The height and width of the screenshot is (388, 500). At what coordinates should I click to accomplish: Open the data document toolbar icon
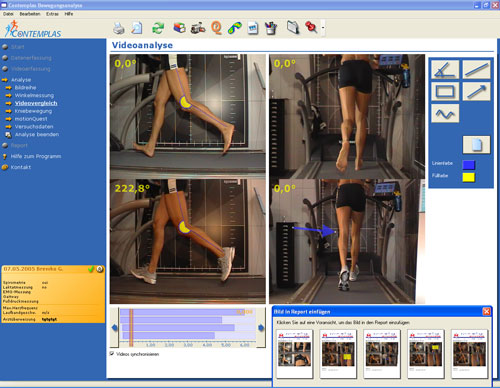pos(253,28)
